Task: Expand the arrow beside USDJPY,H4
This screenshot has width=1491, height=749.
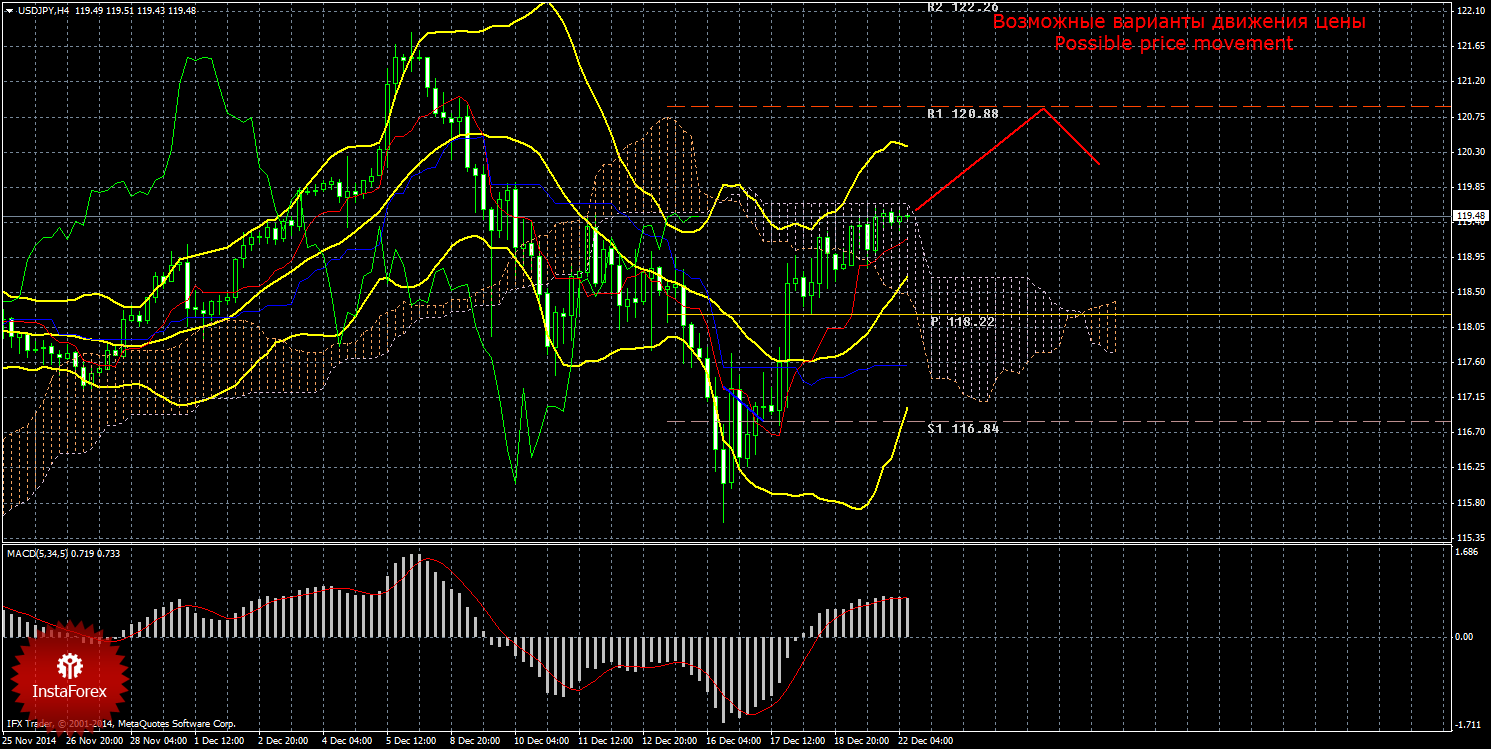Action: click(x=9, y=10)
